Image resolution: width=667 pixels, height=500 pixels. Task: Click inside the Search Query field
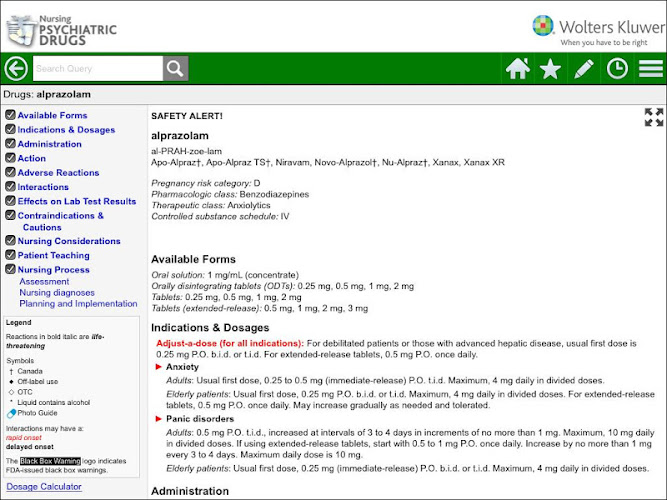(98, 69)
